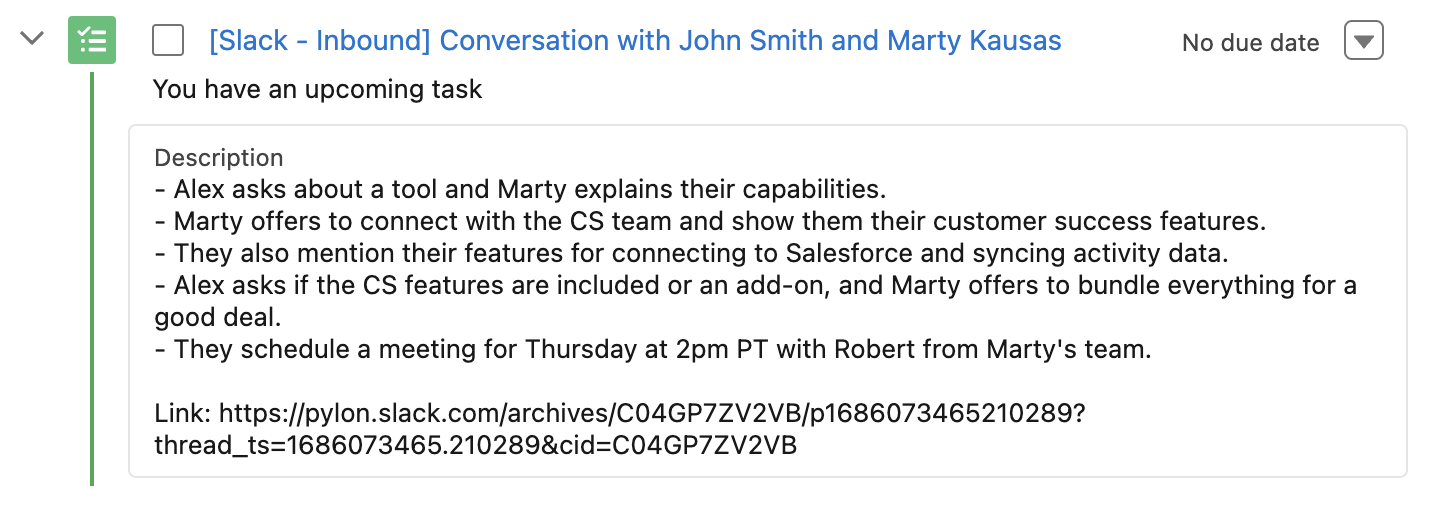Click the thread_ts portion of the URL
This screenshot has width=1432, height=510.
[x=475, y=445]
